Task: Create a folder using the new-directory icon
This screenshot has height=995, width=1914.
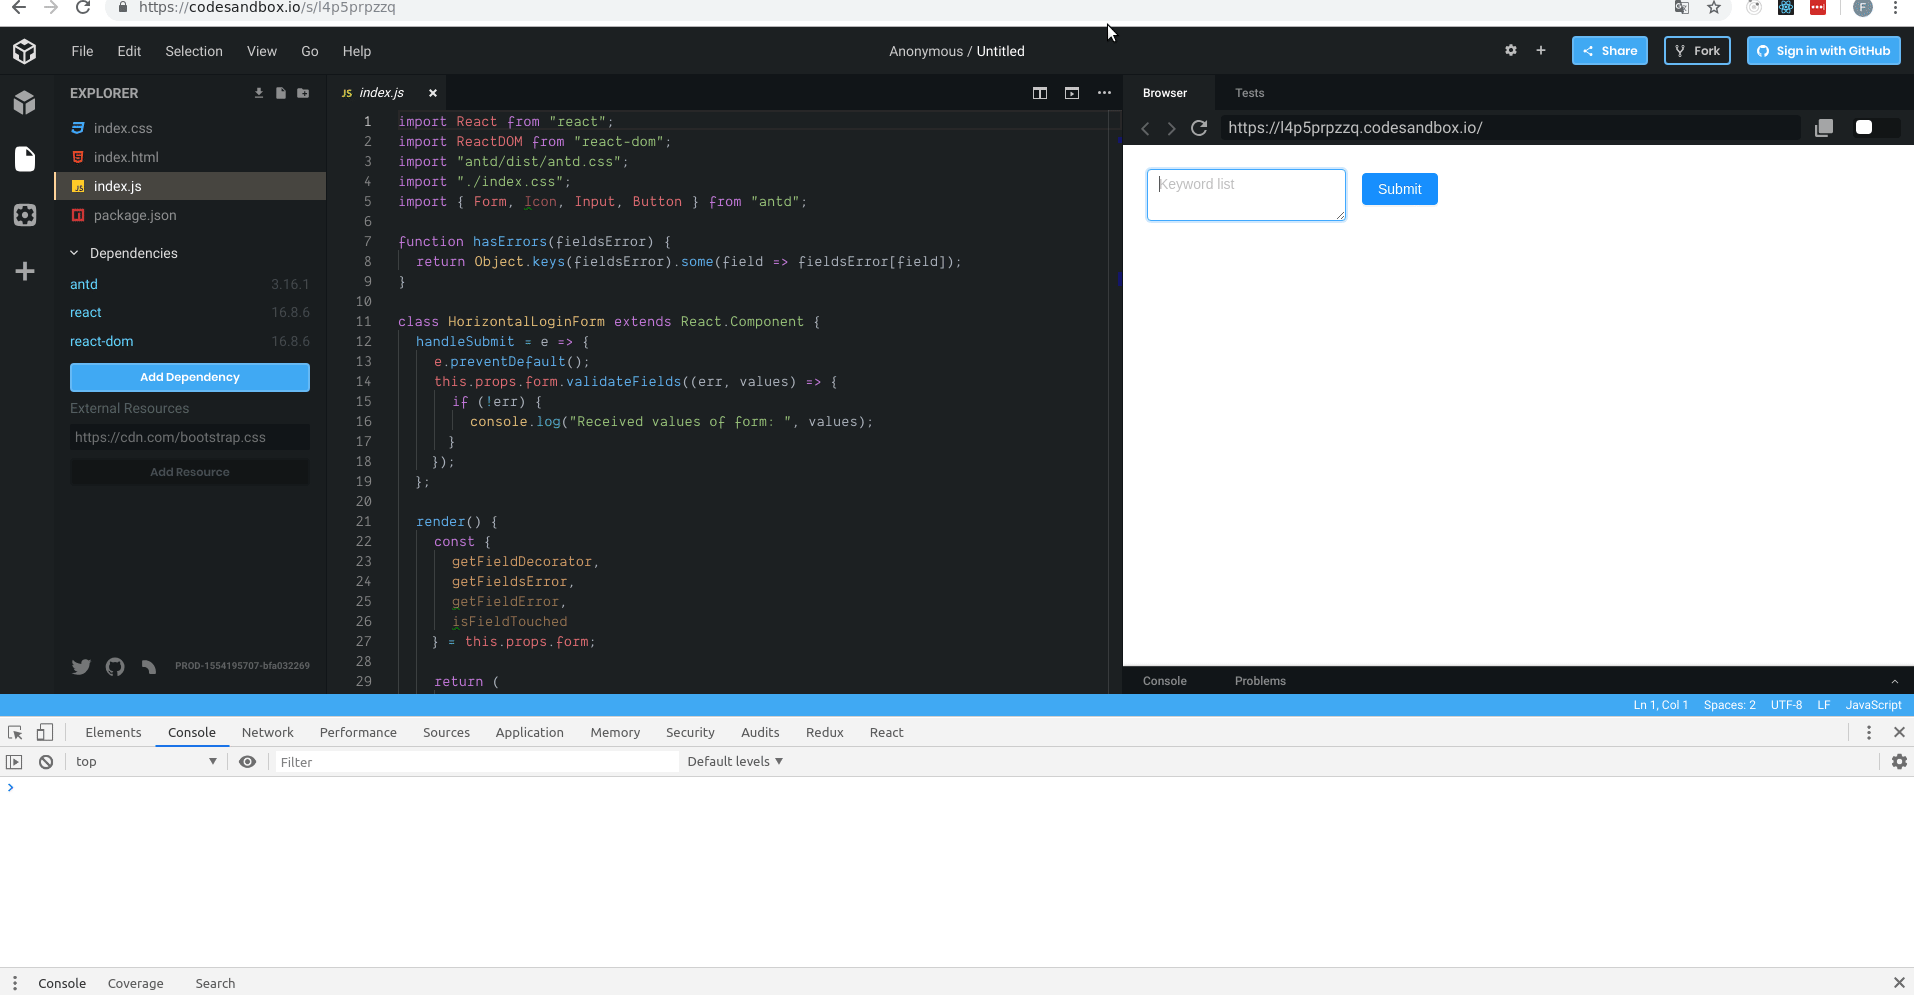Action: click(303, 93)
